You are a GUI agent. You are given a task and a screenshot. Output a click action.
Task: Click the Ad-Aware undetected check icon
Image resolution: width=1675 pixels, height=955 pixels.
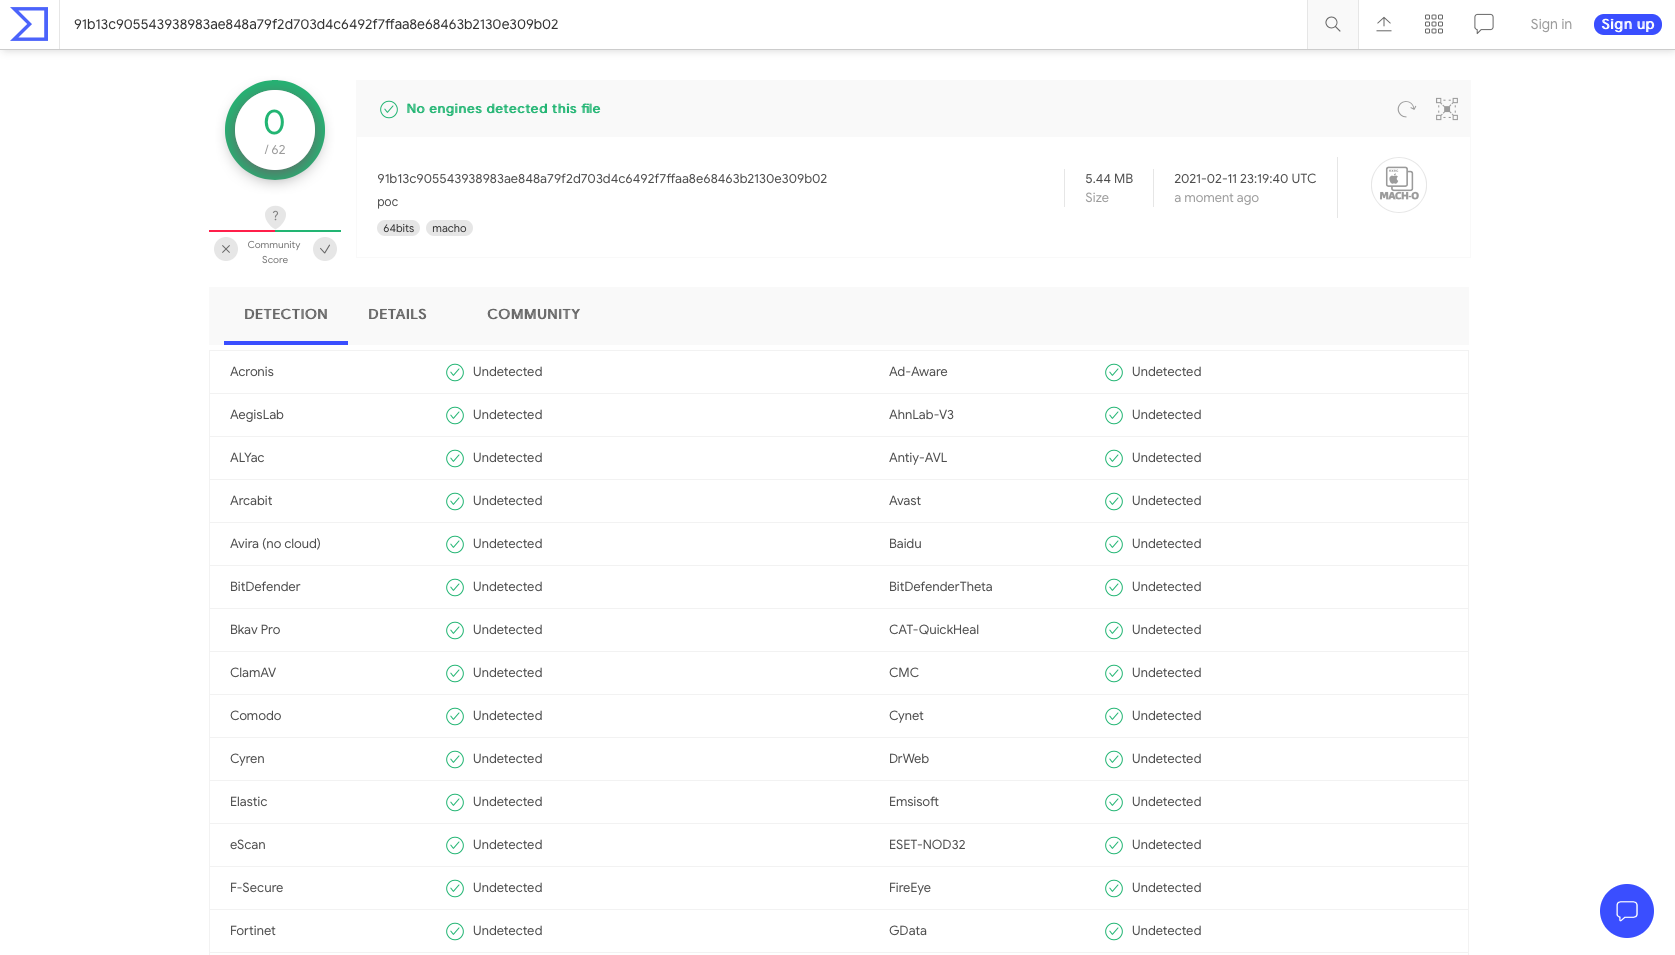coord(1114,372)
